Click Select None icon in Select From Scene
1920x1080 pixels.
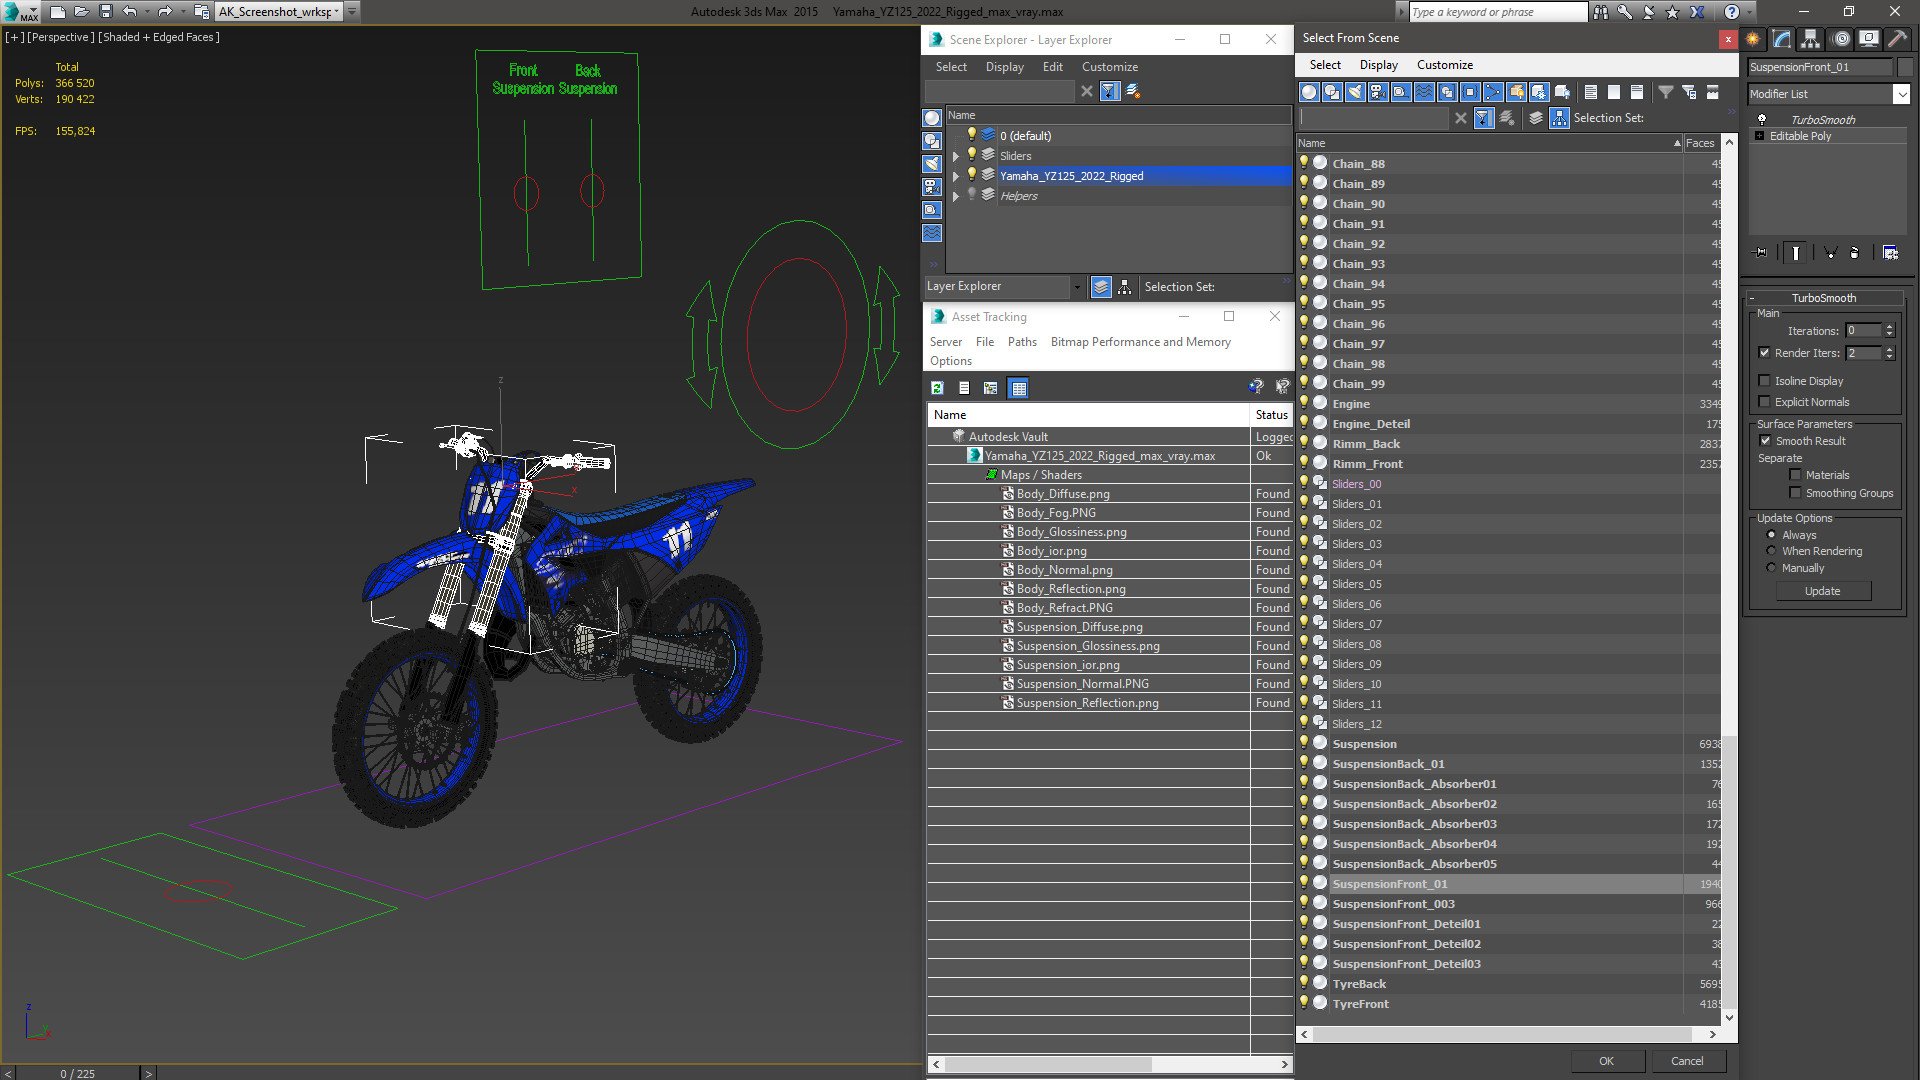pos(1614,92)
